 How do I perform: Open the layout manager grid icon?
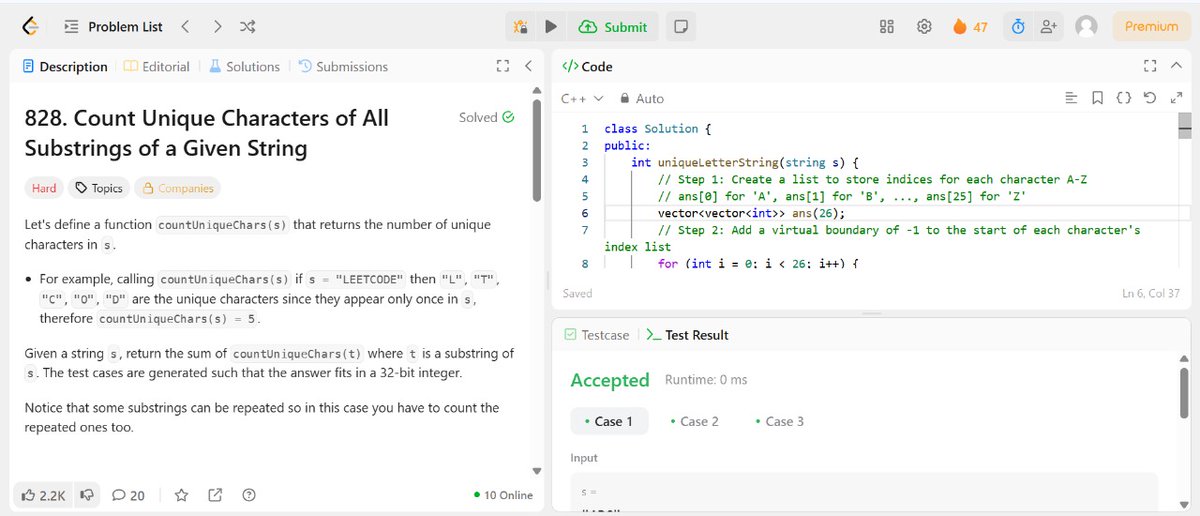tap(887, 27)
